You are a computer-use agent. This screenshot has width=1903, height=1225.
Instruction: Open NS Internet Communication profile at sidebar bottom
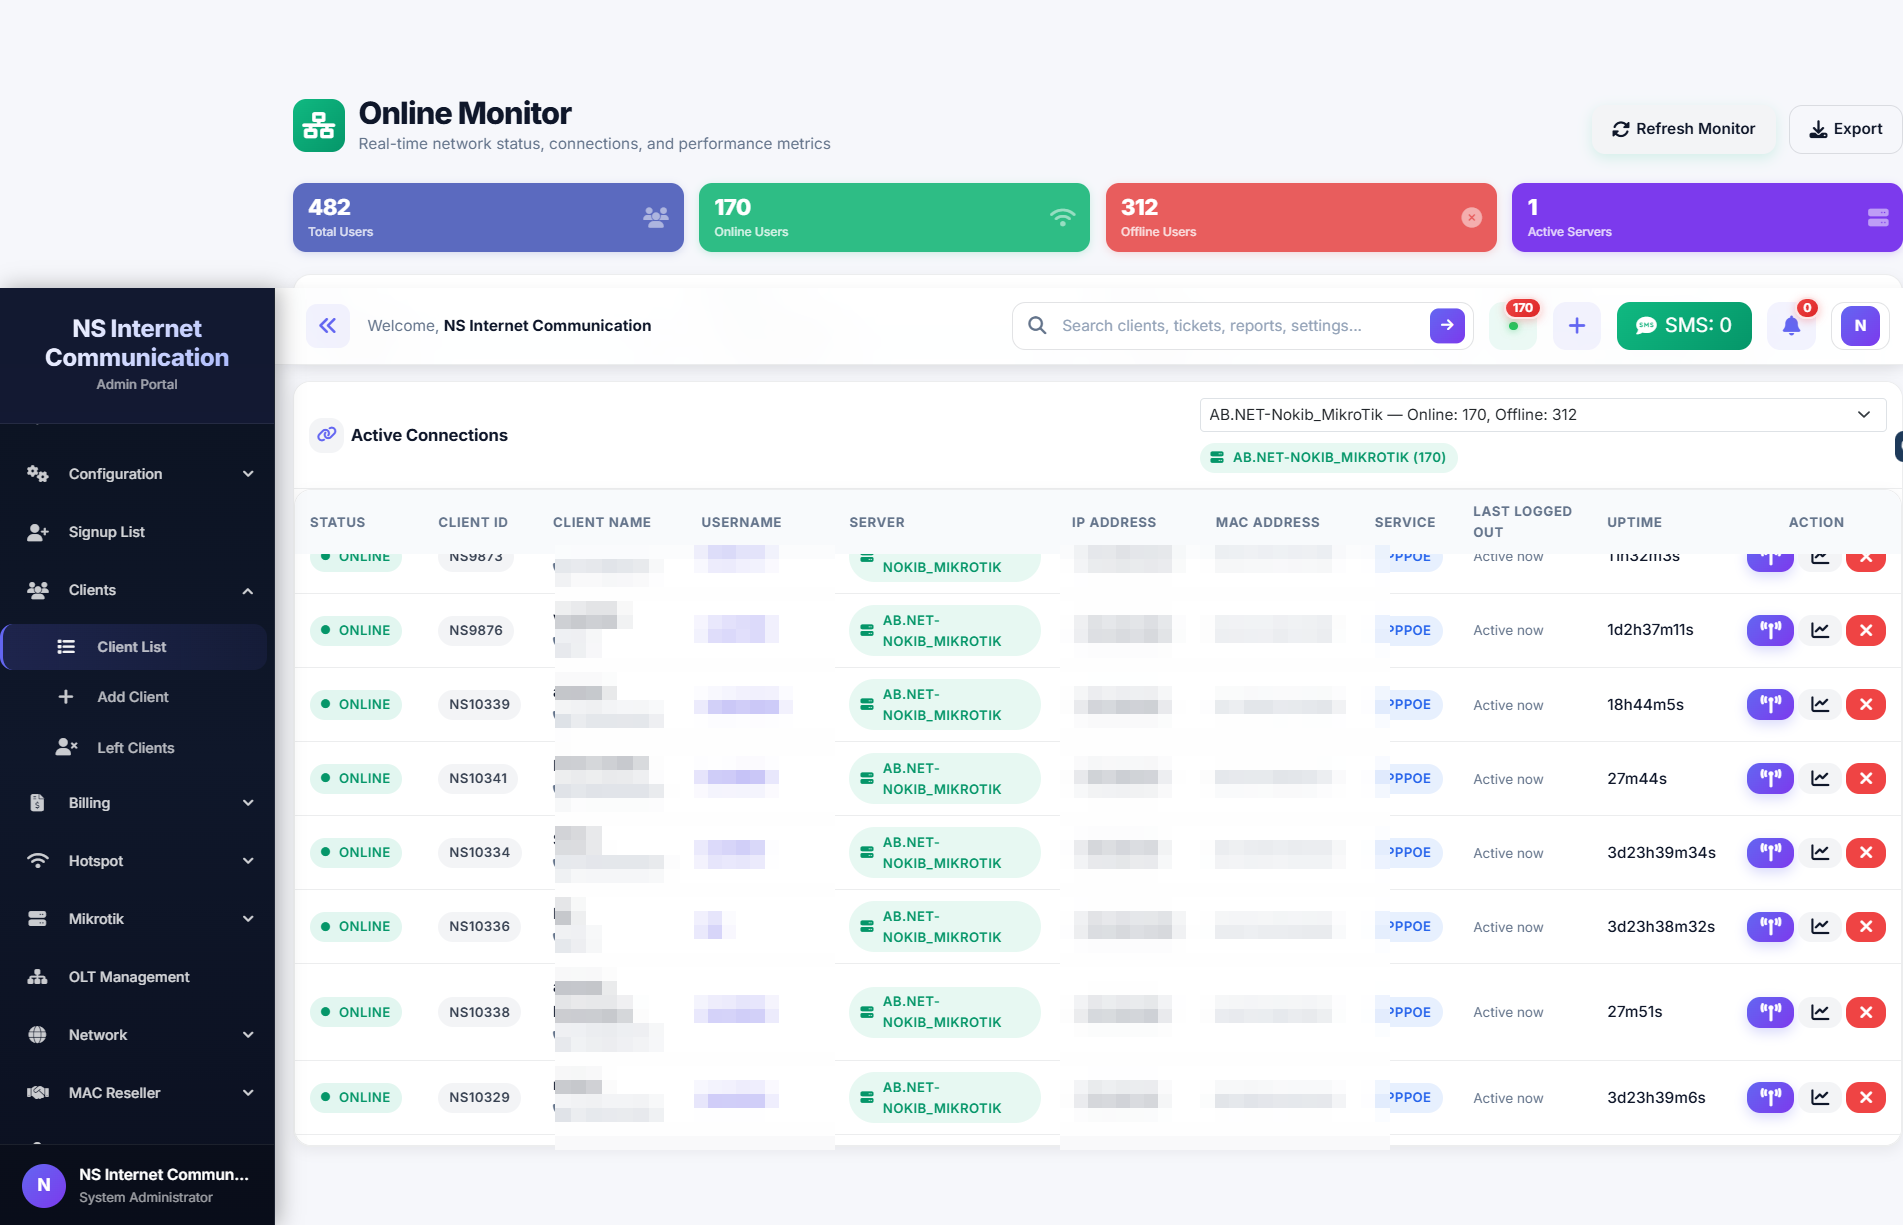coord(137,1185)
